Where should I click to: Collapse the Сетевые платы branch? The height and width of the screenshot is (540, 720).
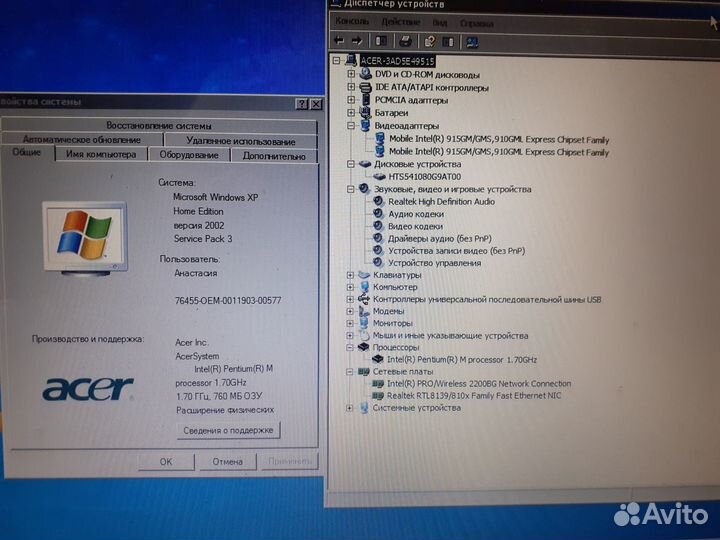tap(350, 371)
